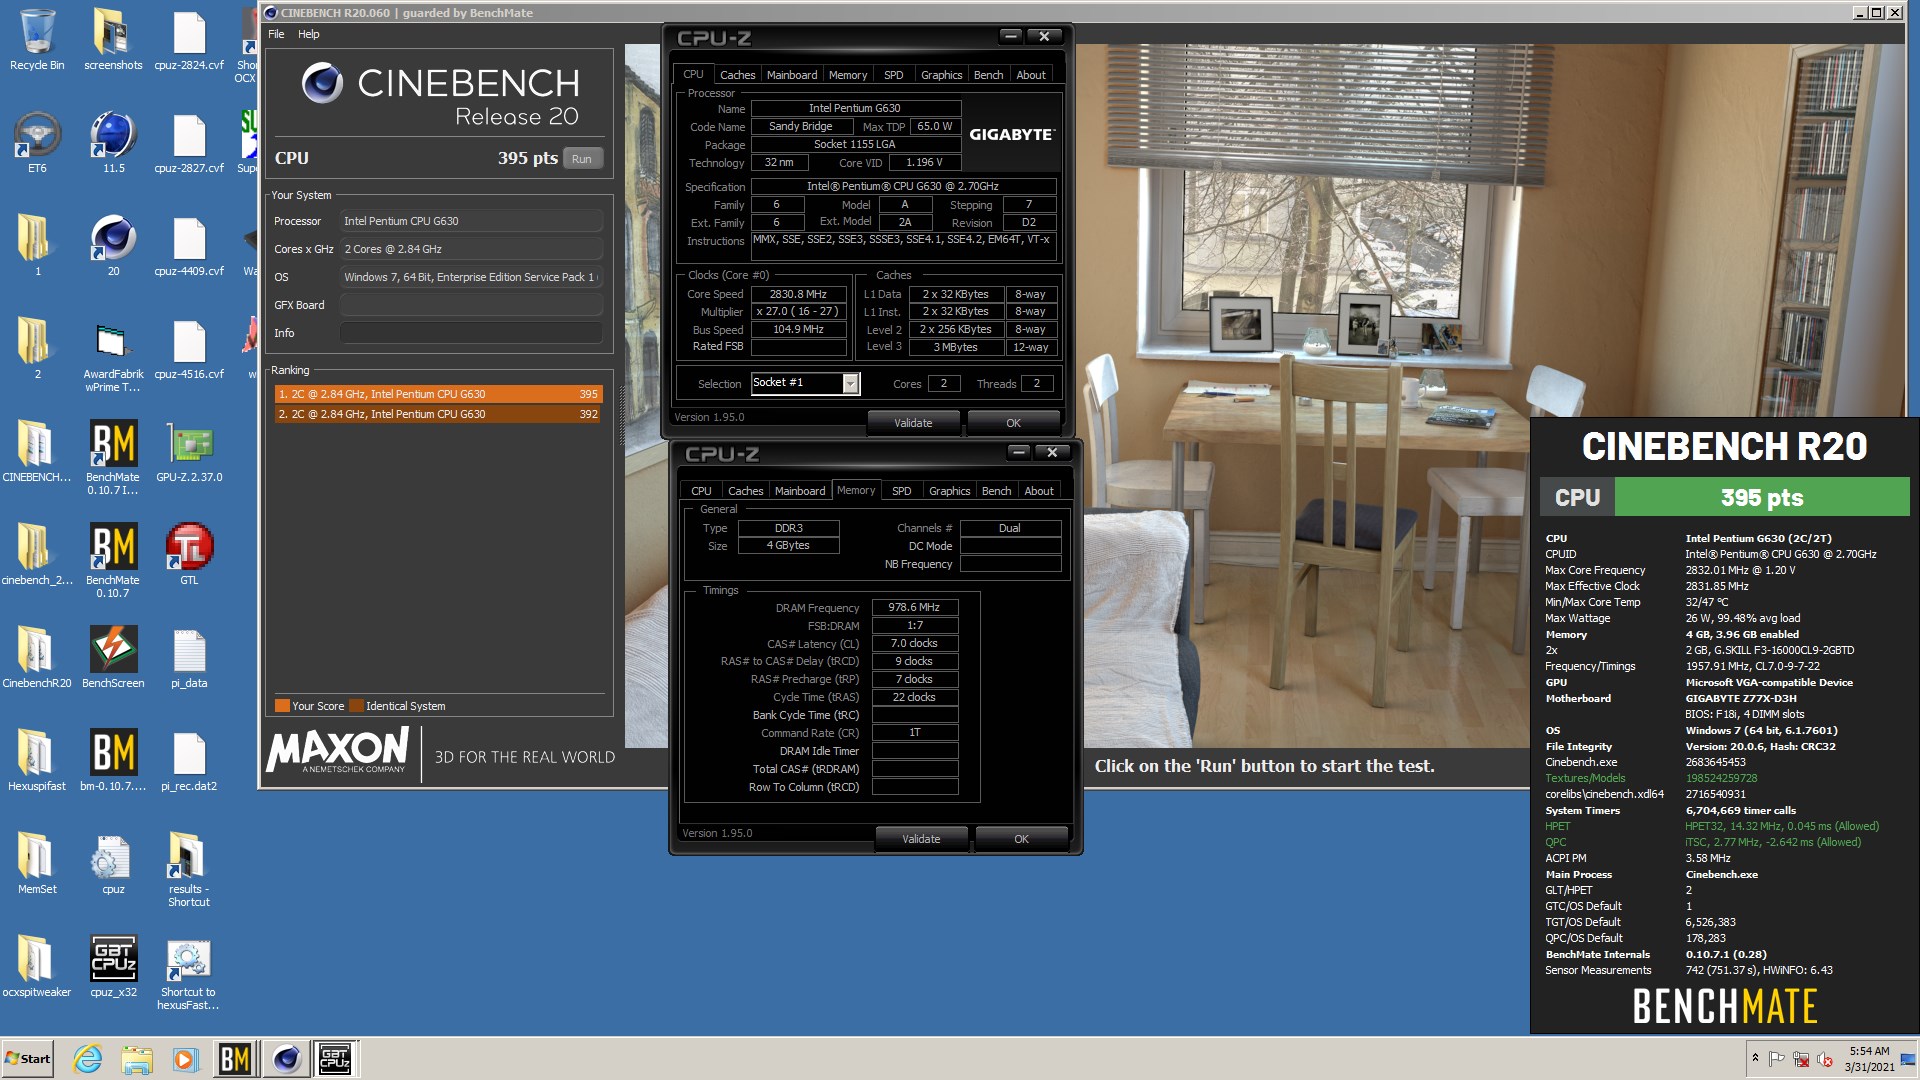Image resolution: width=1920 pixels, height=1080 pixels.
Task: Switch to CPU-Z in the taskbar
Action: point(334,1059)
